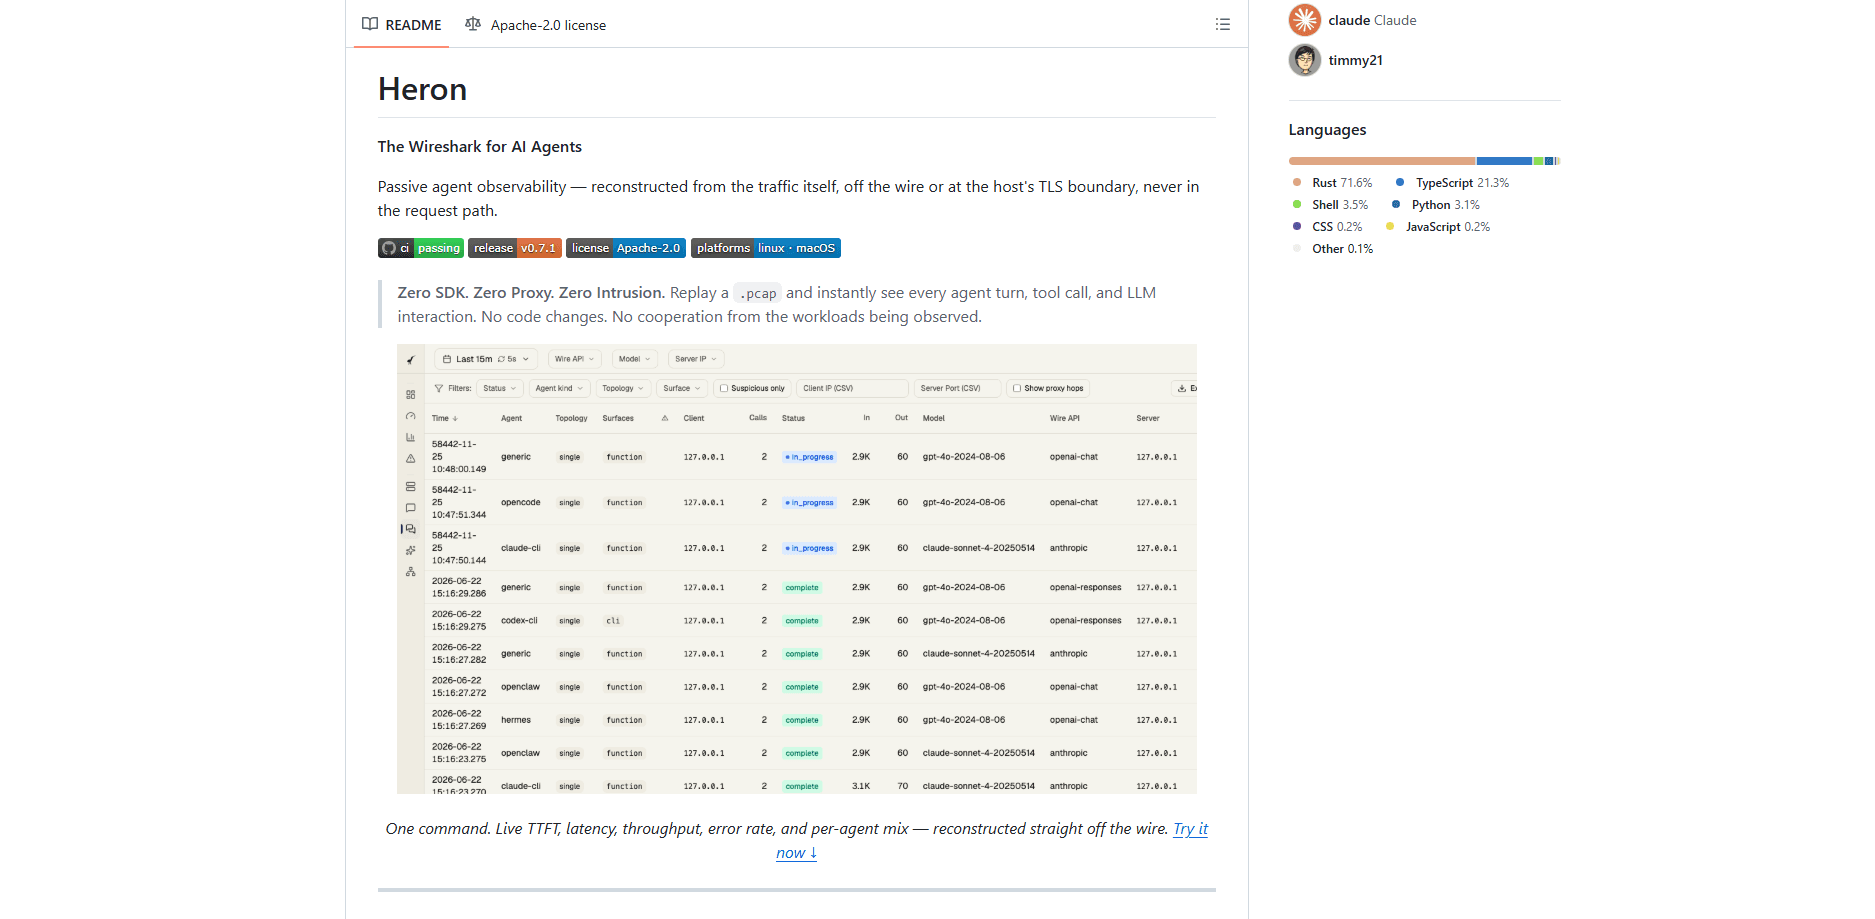
Task: Click the release v0.7.1 badge
Action: coord(515,248)
